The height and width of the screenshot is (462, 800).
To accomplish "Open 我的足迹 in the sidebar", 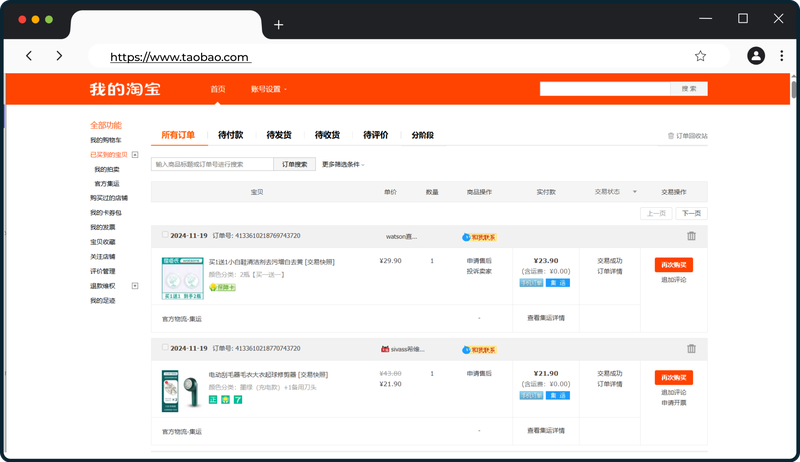I will 103,300.
